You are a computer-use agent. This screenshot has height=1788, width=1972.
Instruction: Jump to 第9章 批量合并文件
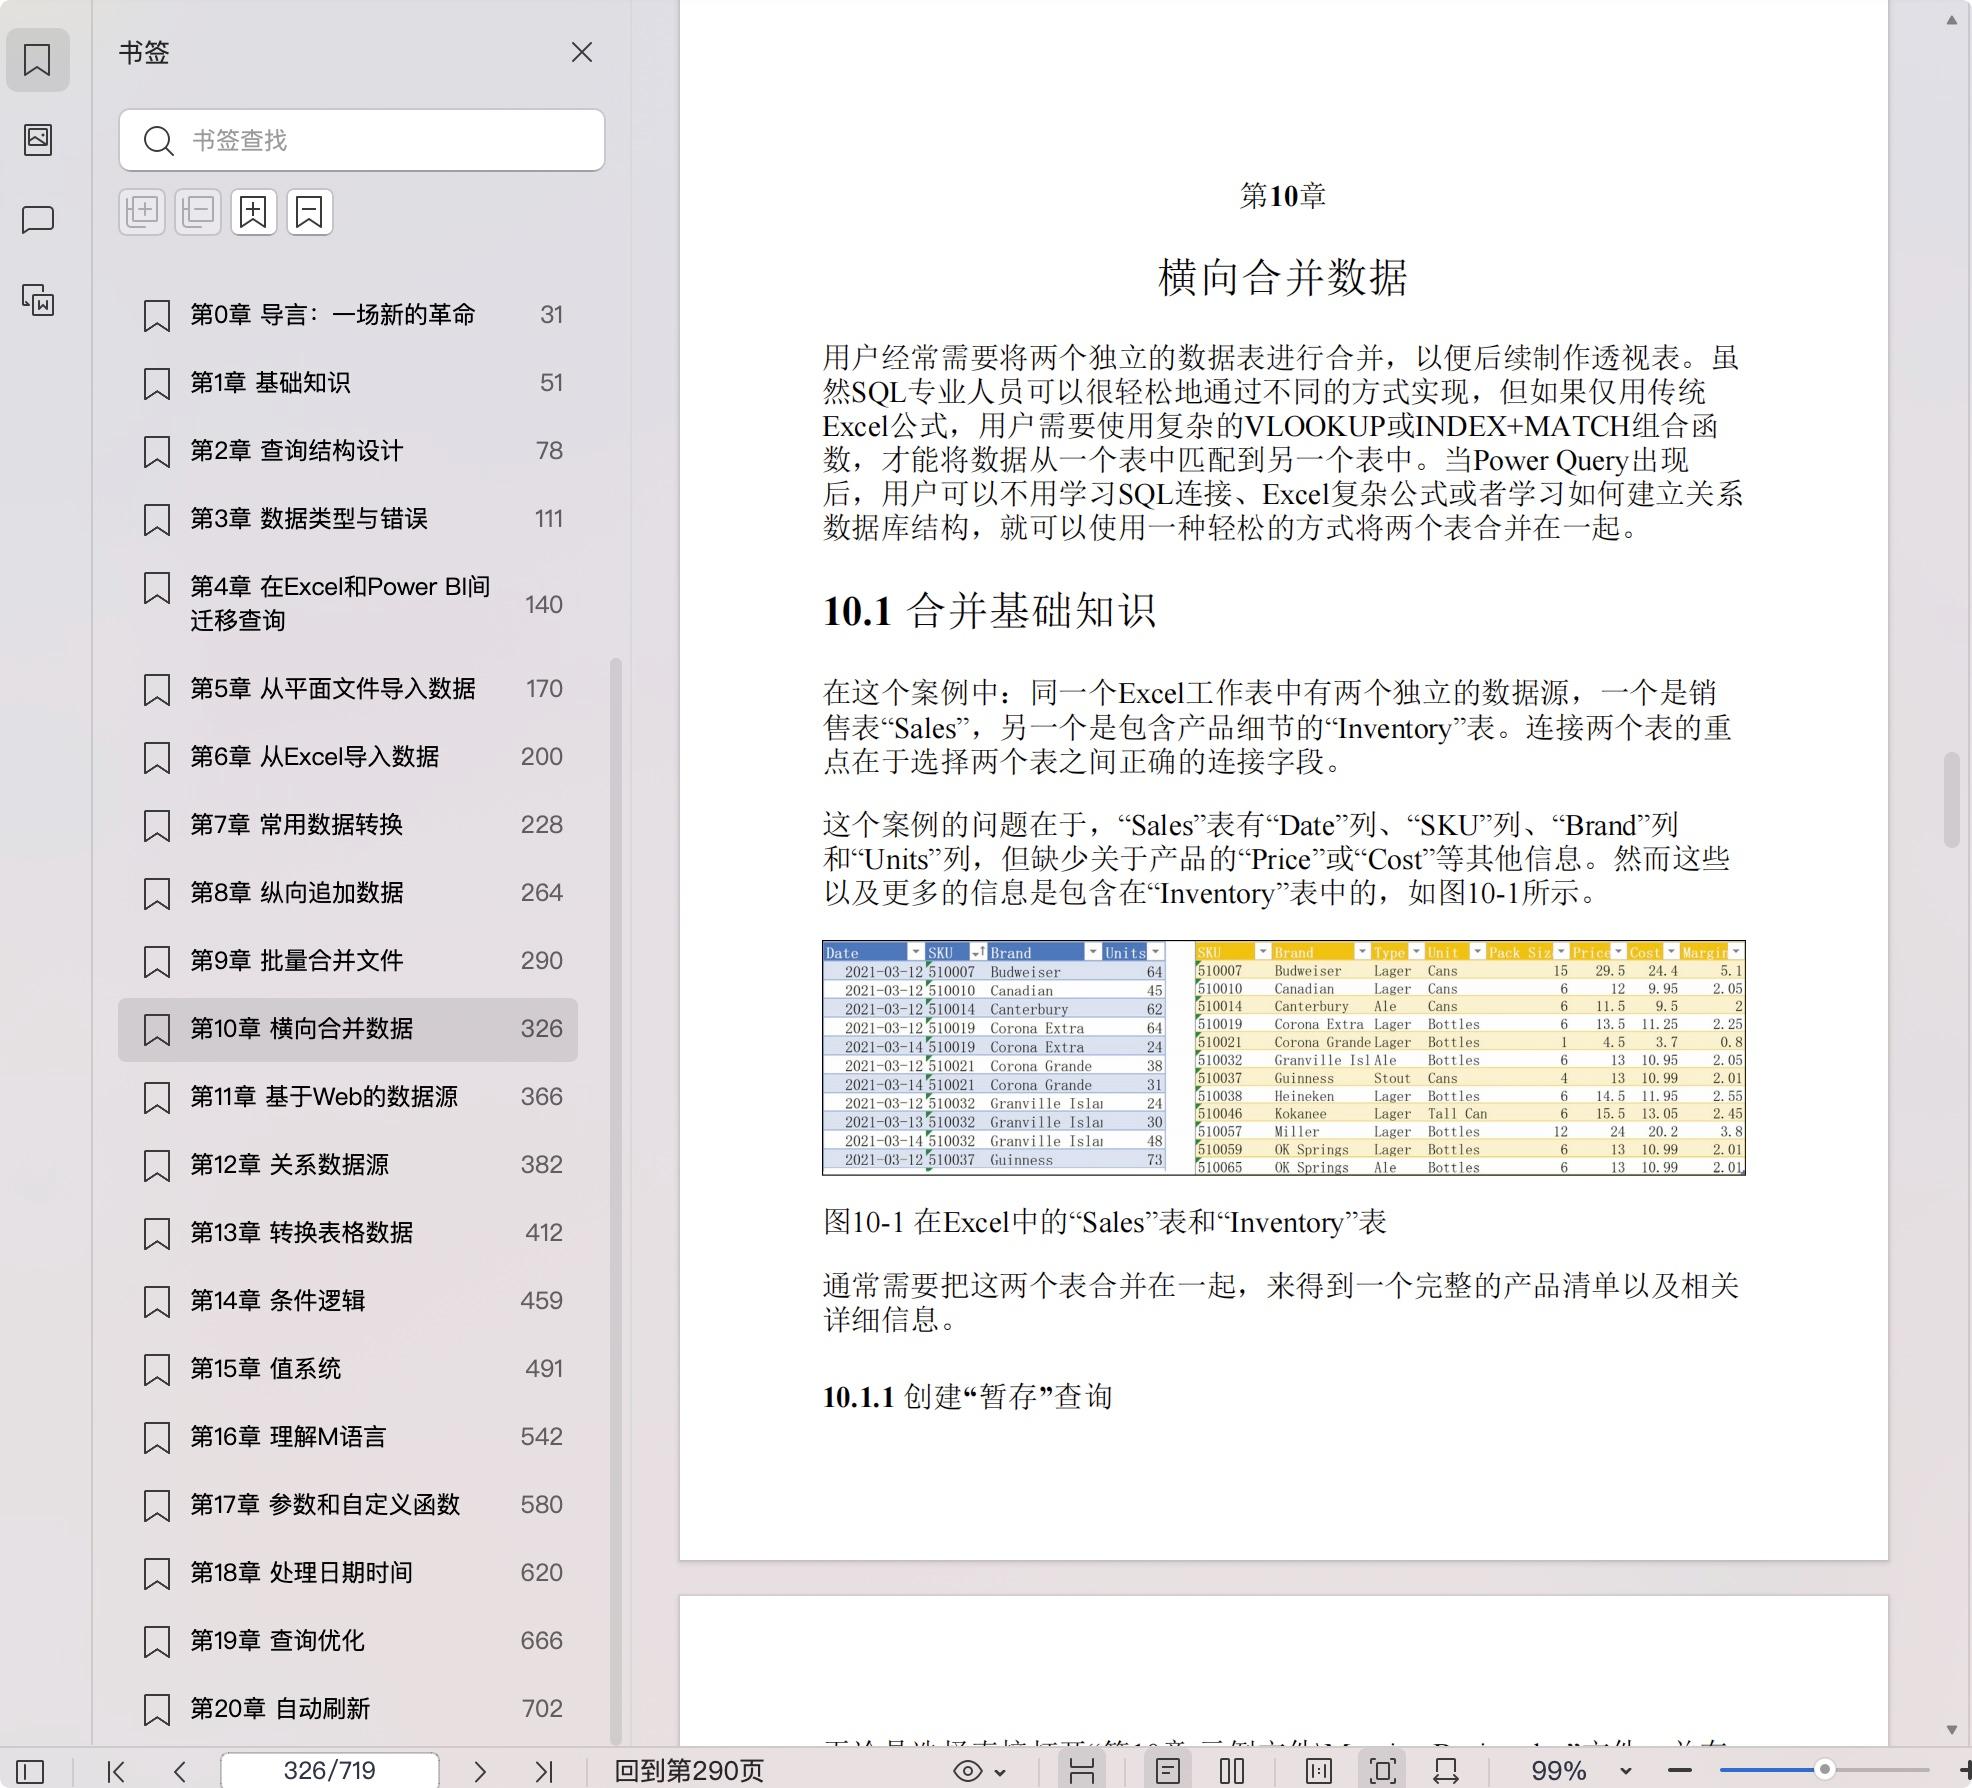[348, 961]
